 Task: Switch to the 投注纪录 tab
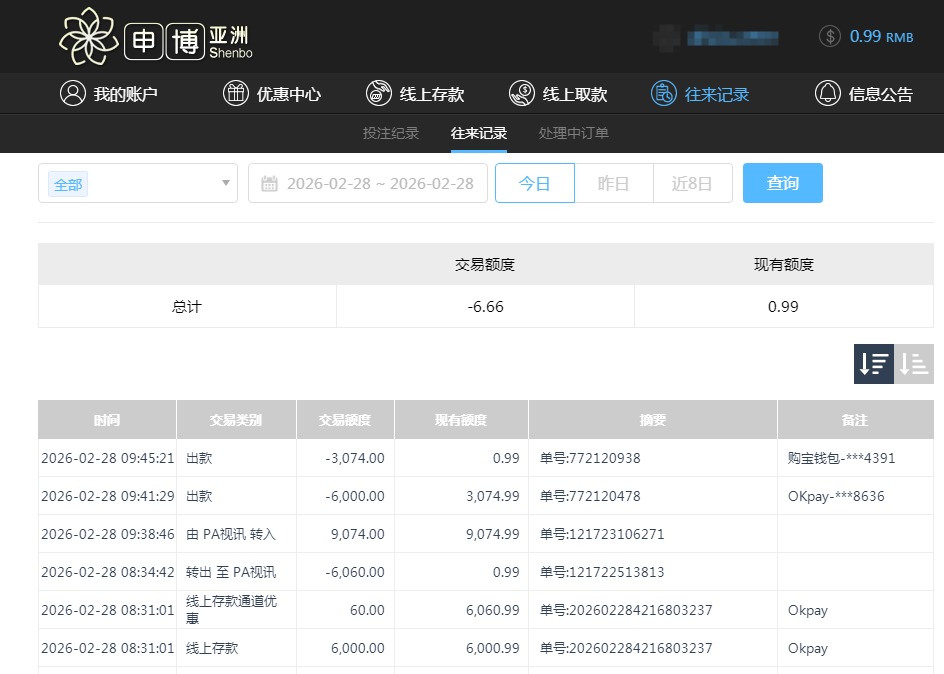390,132
